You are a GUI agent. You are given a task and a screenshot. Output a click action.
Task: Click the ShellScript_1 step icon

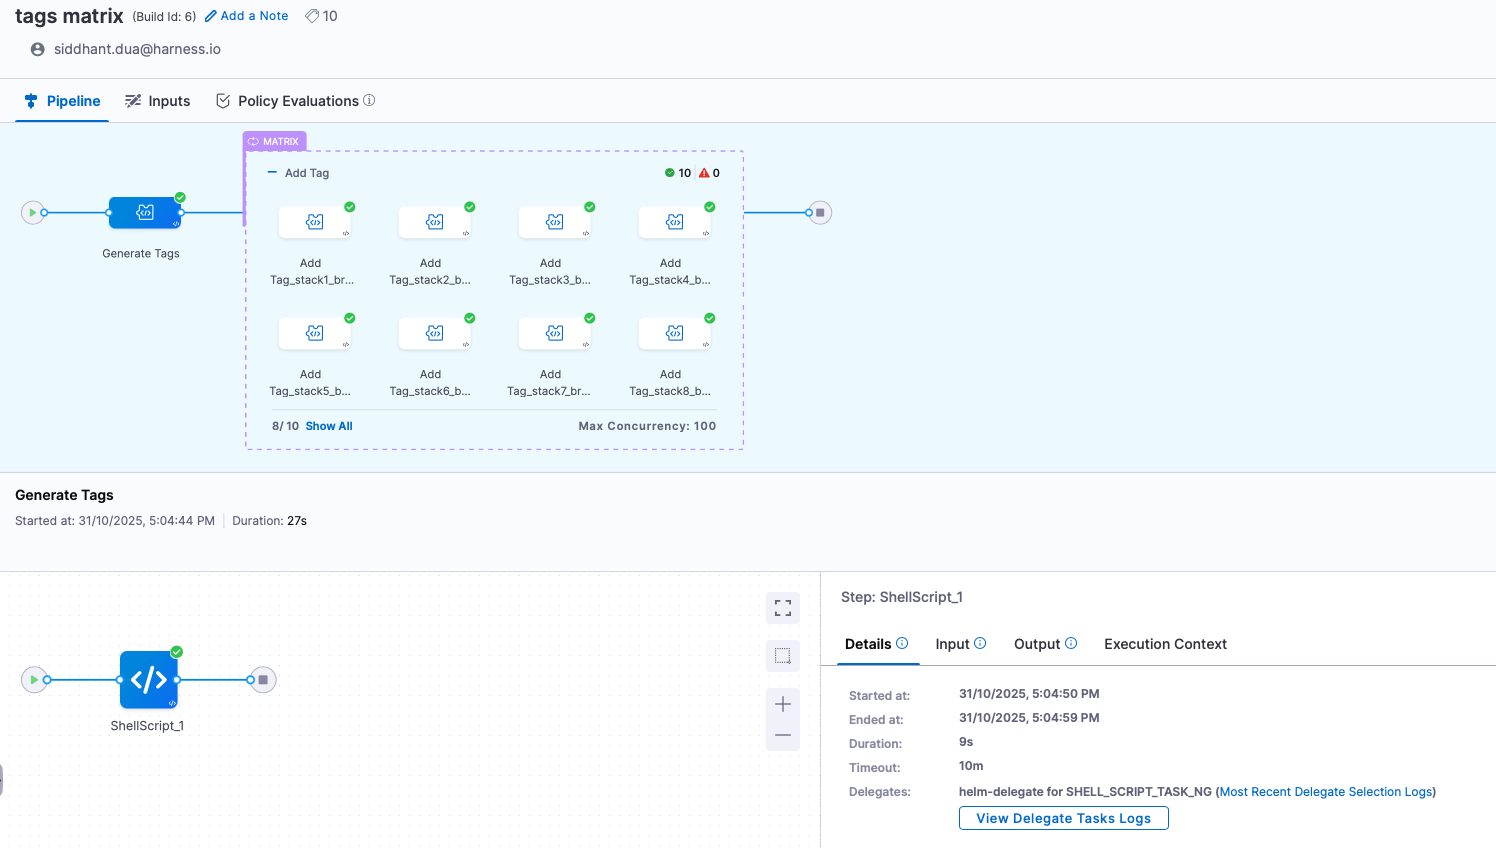pos(149,680)
